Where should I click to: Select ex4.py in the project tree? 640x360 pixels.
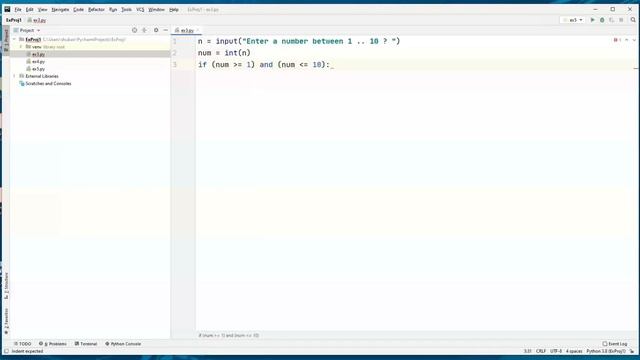coord(38,62)
